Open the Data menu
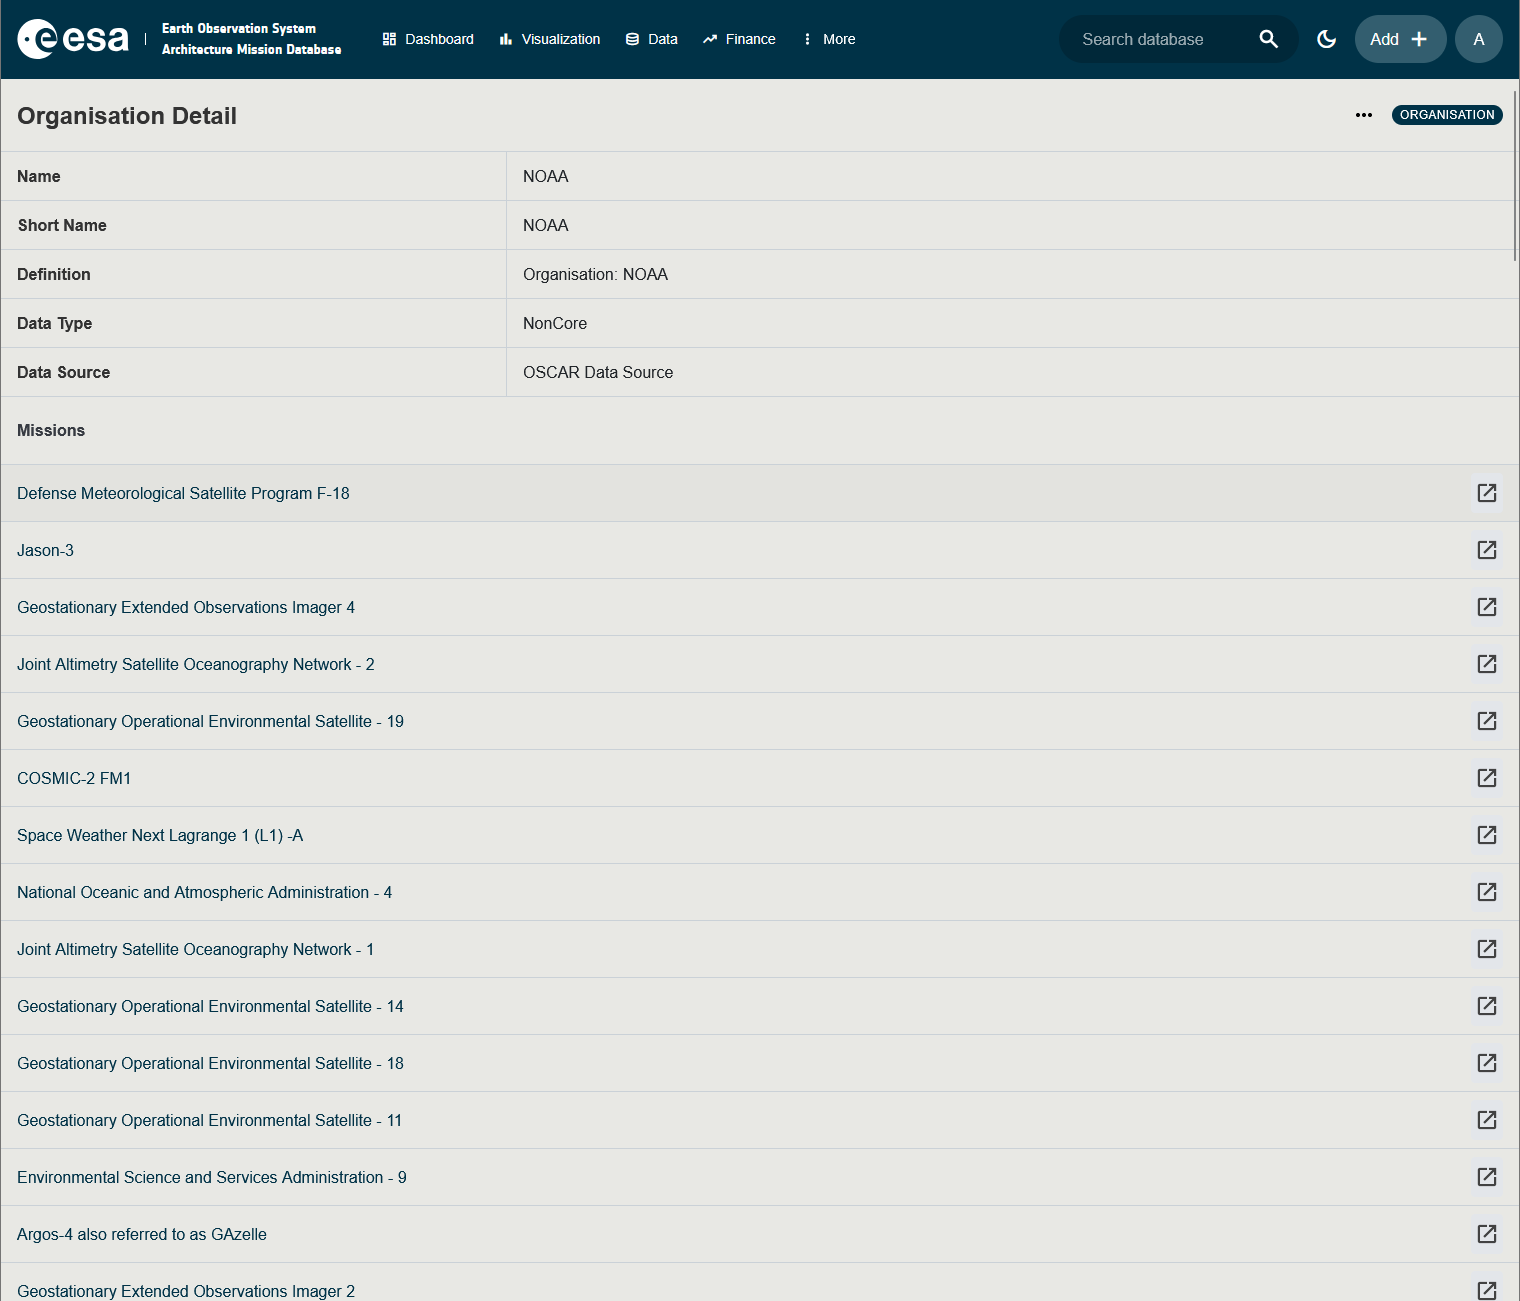The height and width of the screenshot is (1301, 1520). click(652, 39)
